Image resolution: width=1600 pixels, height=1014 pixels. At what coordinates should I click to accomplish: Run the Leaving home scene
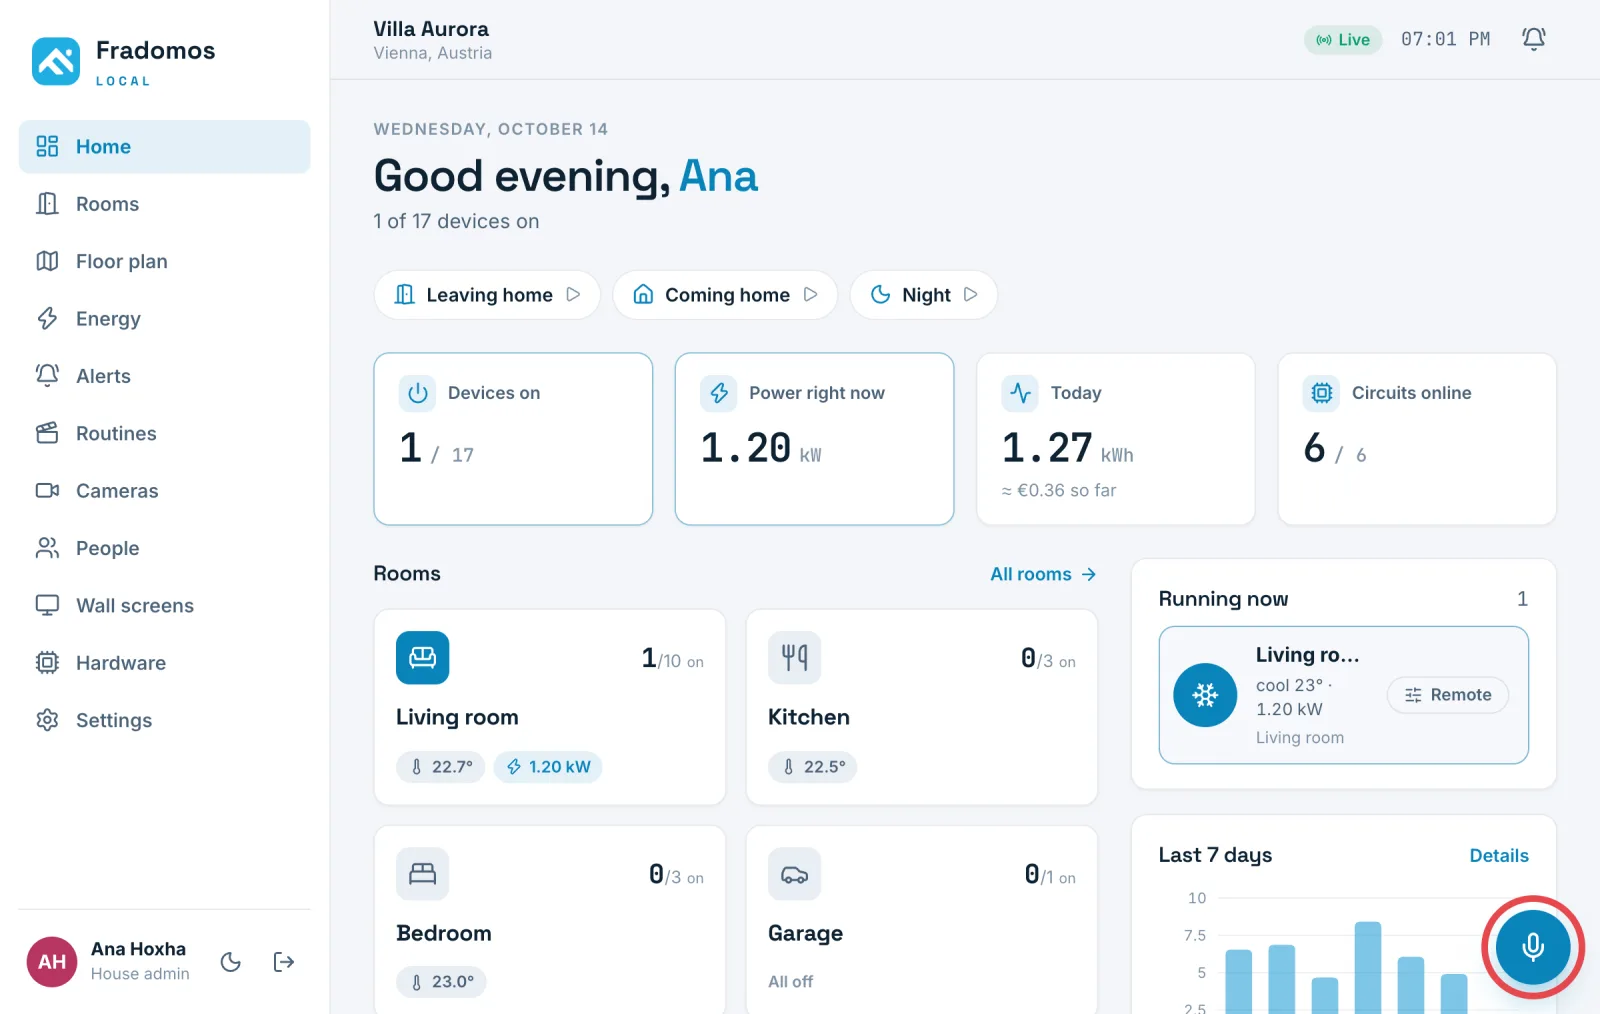[x=487, y=295]
